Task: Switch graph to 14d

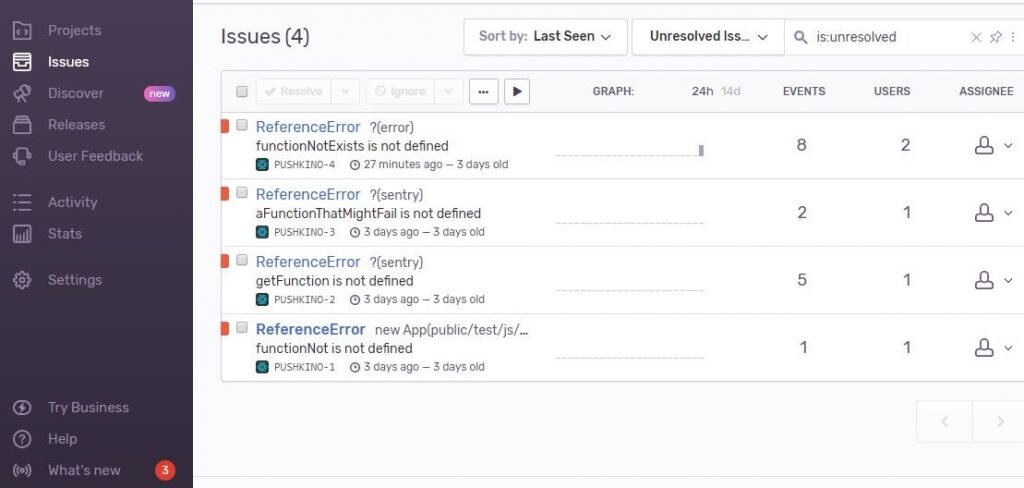Action: (731, 91)
